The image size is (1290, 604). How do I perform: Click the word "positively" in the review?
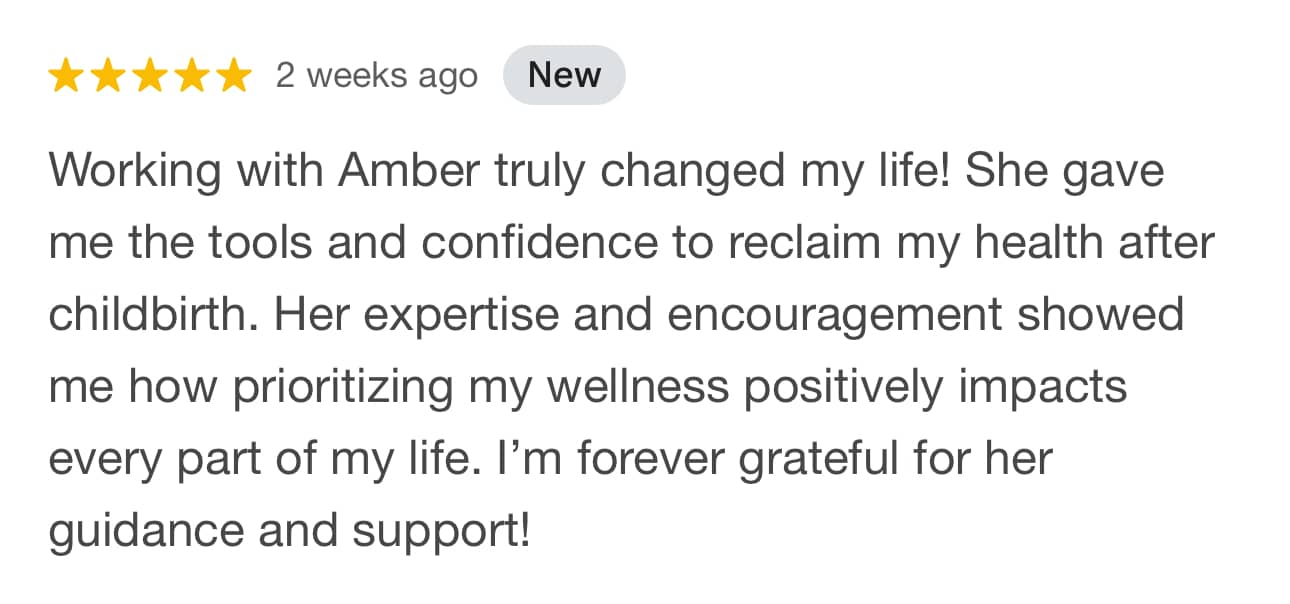click(846, 388)
